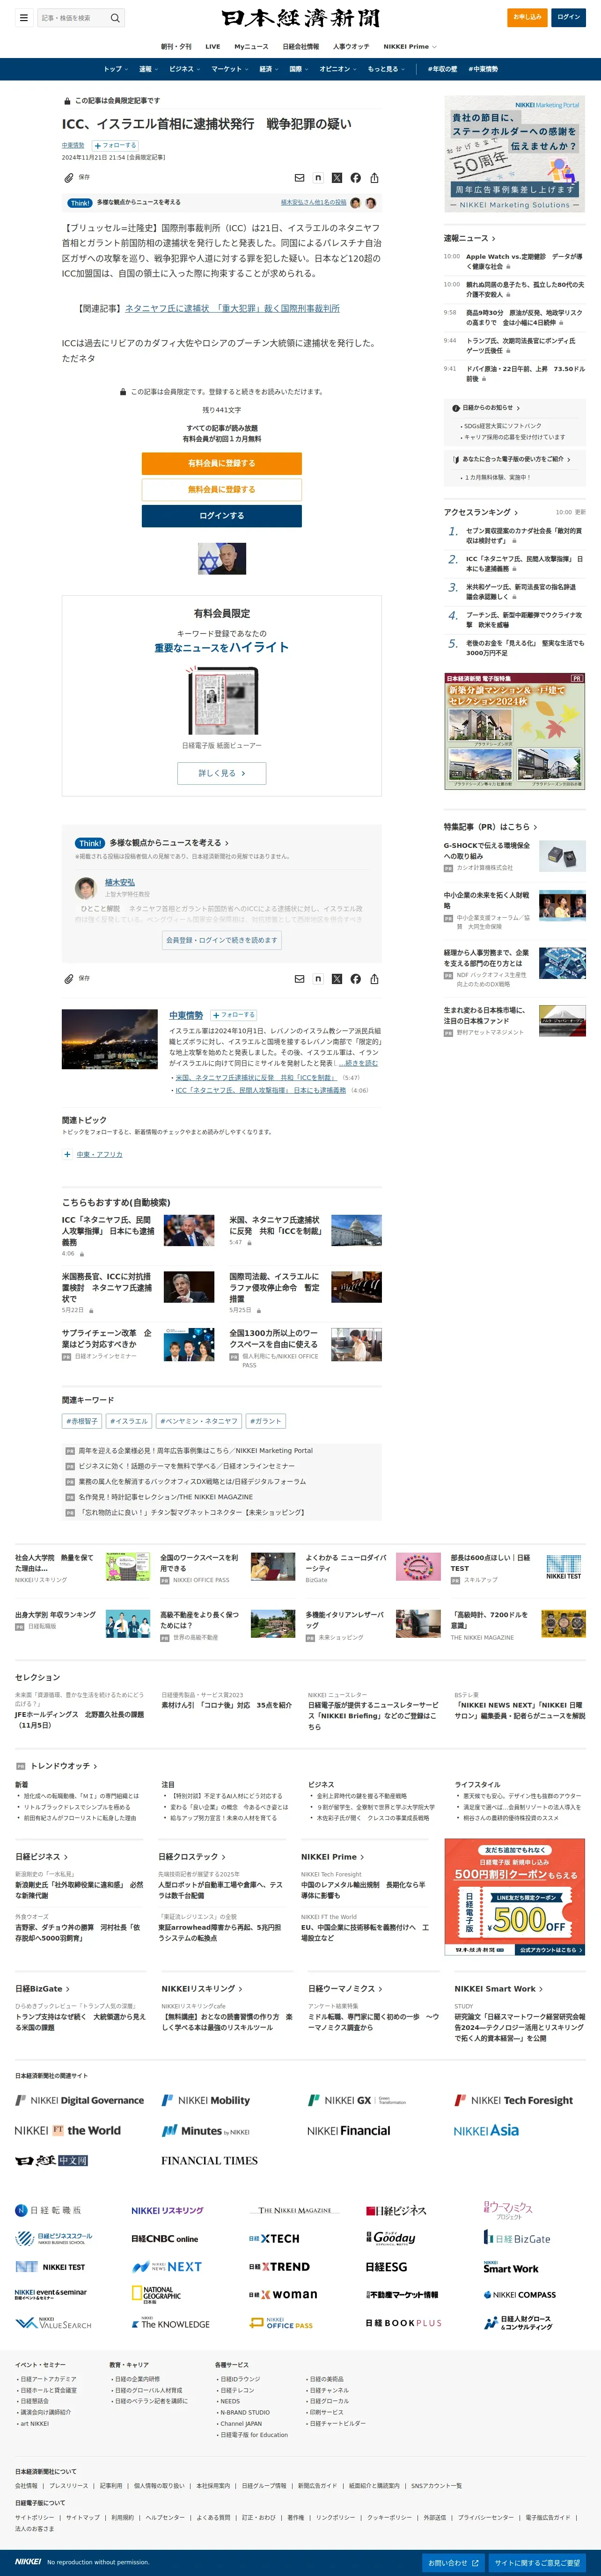This screenshot has width=601, height=2576.
Task: Select the #年収の壁 hashtag tab
Action: (x=442, y=69)
